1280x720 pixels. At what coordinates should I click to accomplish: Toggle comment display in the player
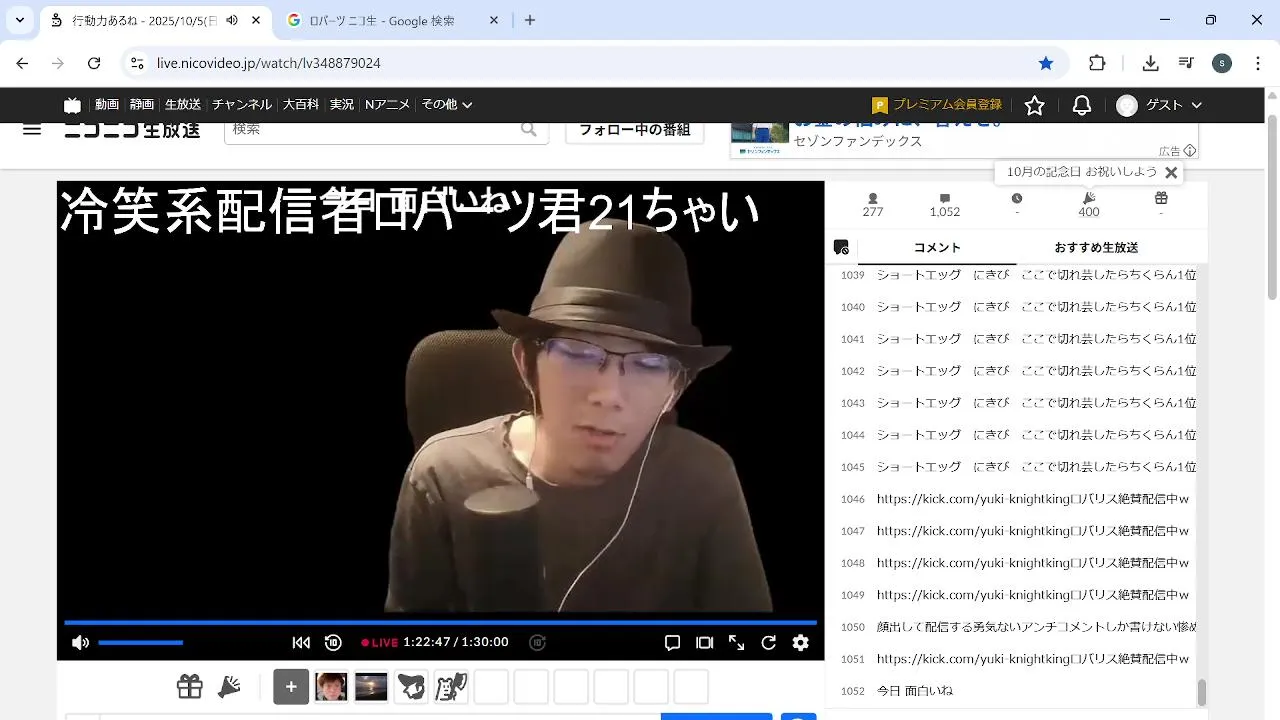[672, 643]
